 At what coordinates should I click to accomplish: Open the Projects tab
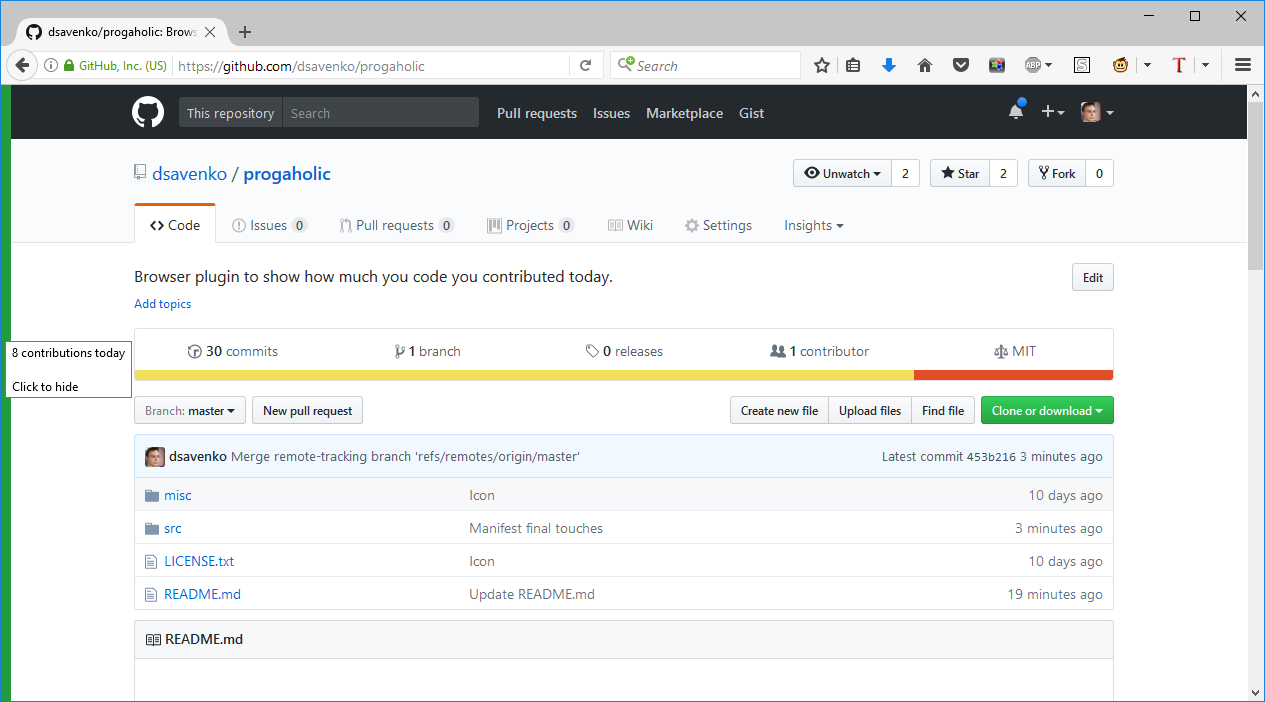point(530,226)
